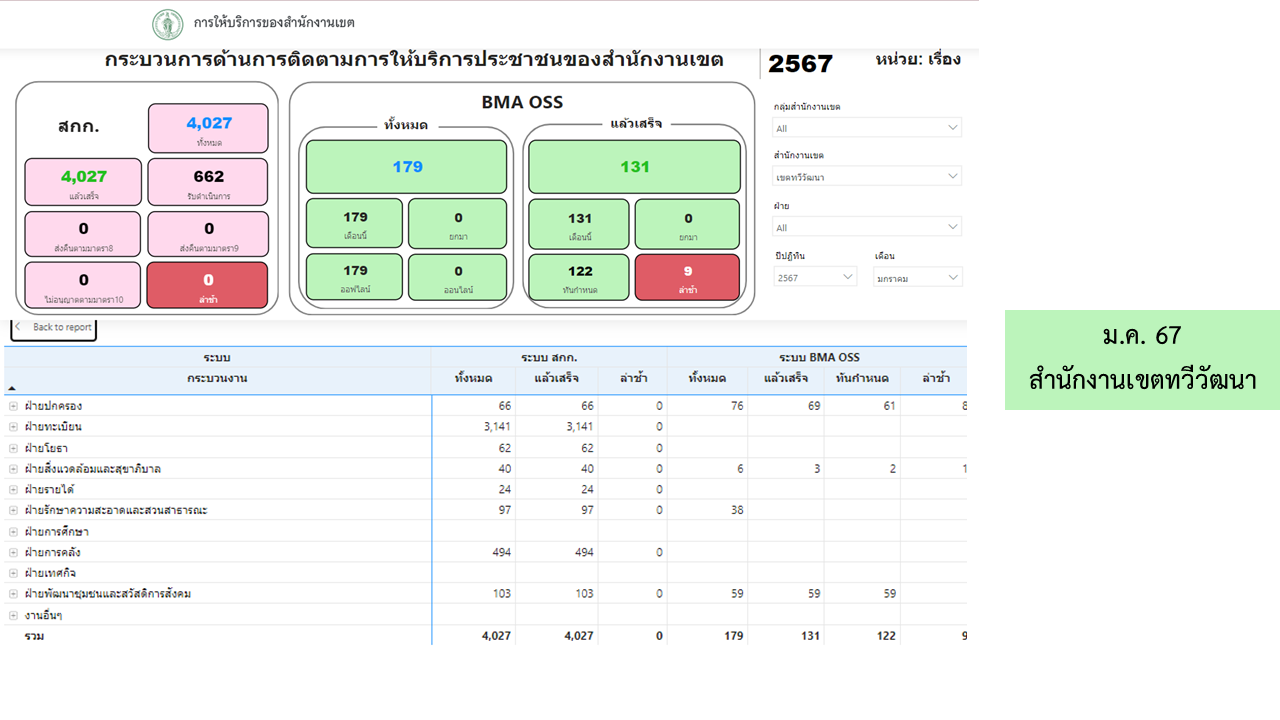Expand the งานอื่นๆ row

pos(13,615)
